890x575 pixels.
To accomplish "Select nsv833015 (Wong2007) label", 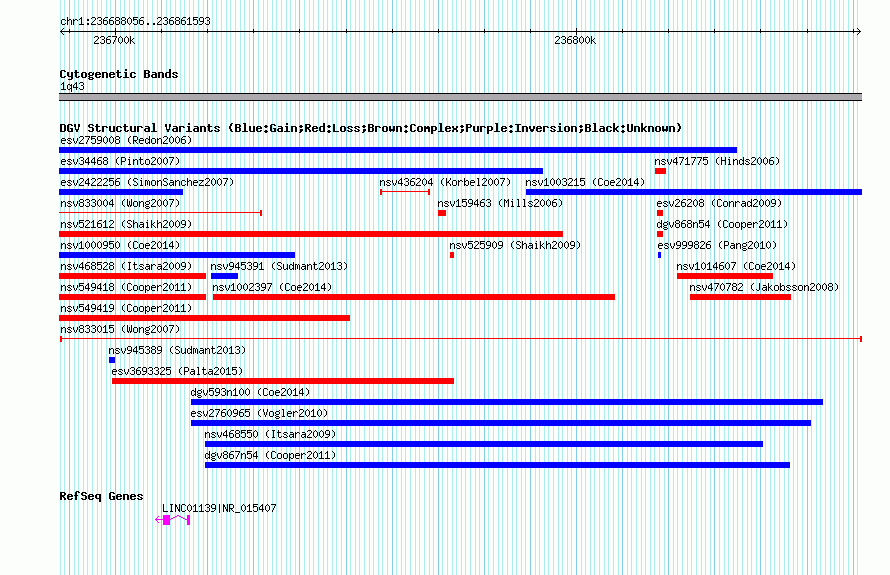I will pos(120,329).
